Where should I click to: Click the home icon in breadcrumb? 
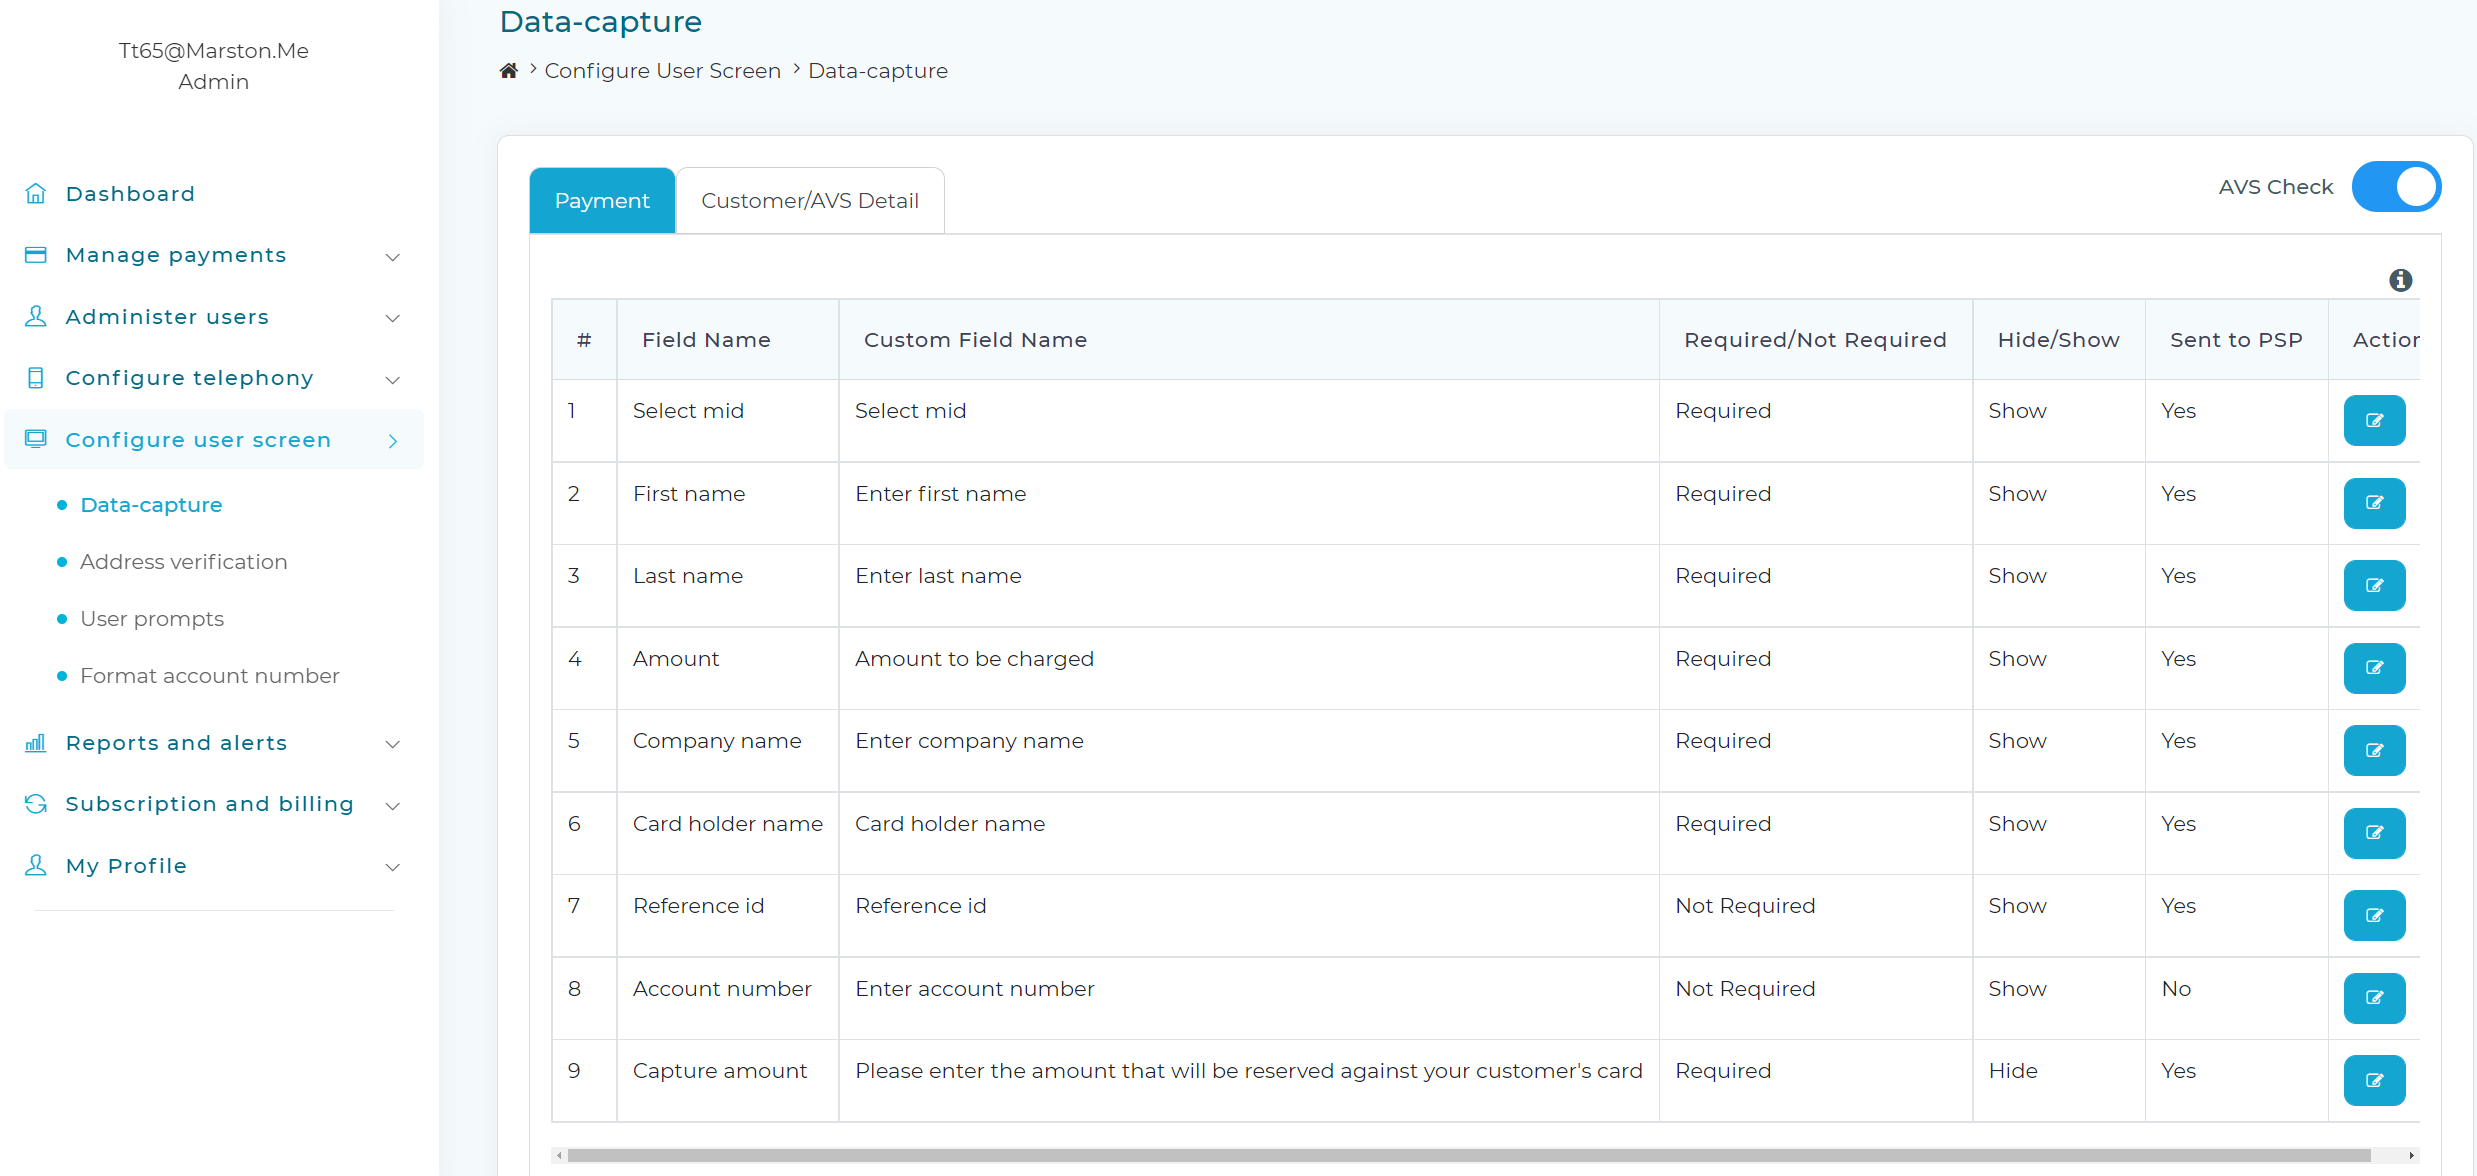tap(509, 71)
